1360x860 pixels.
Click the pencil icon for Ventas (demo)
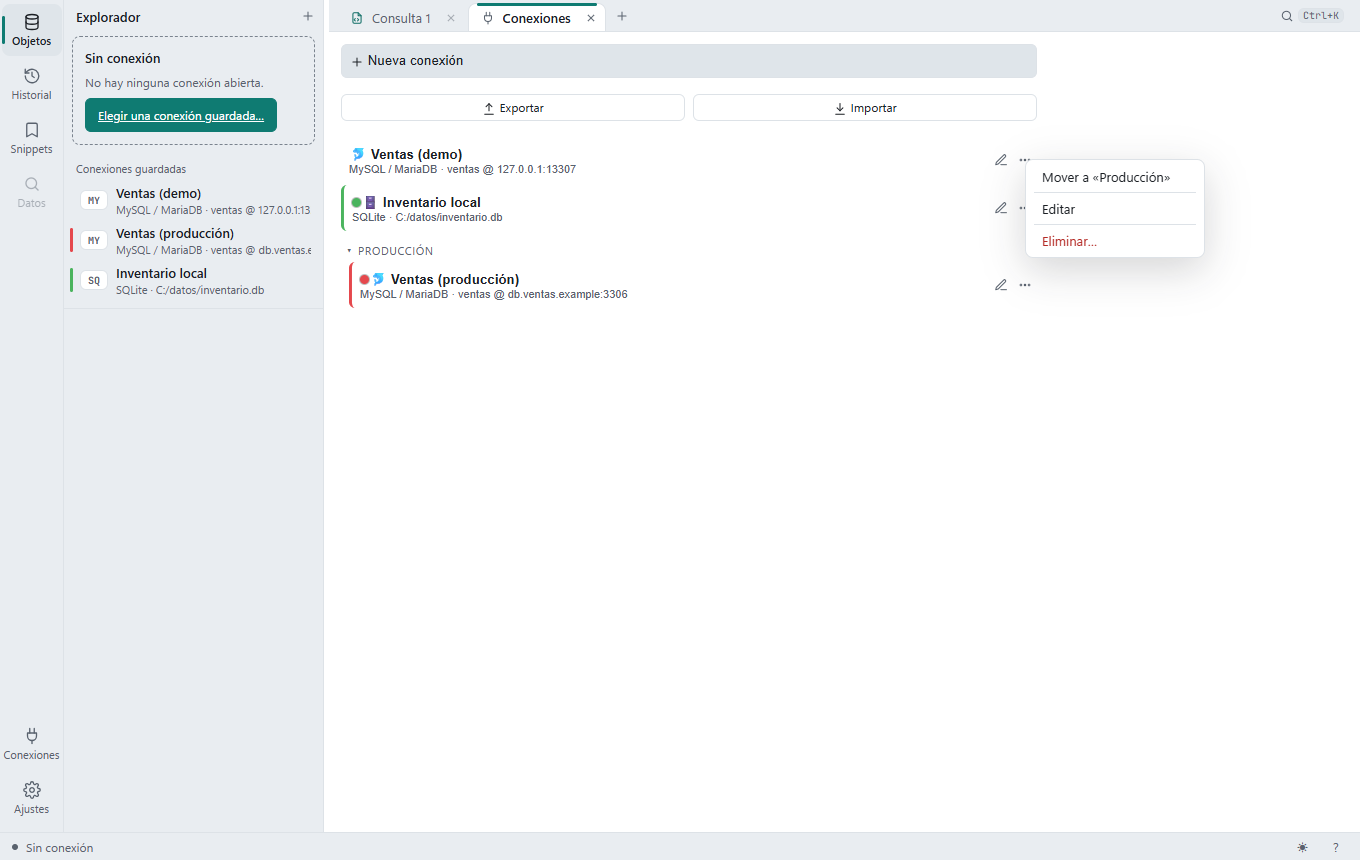(1001, 160)
